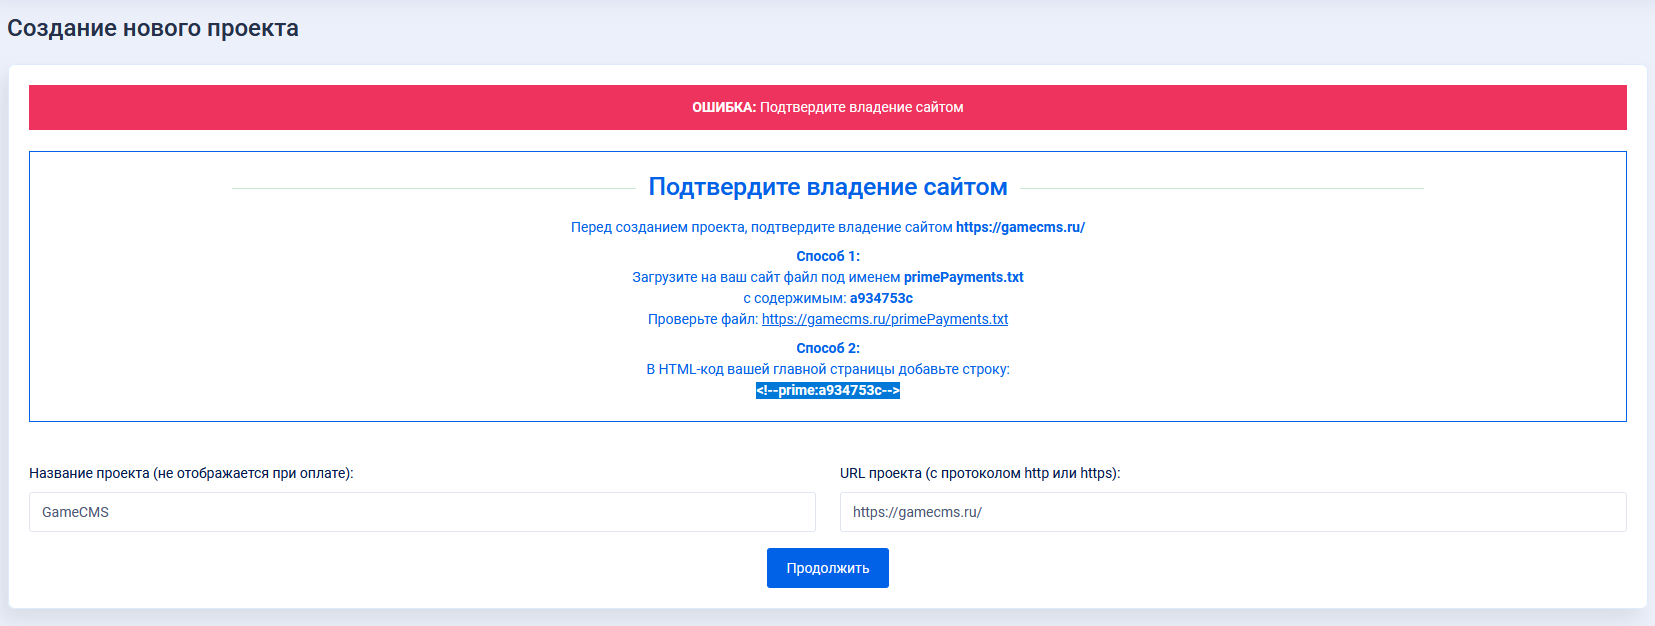This screenshot has width=1655, height=626.
Task: Focus the project URL input field
Action: [1233, 512]
